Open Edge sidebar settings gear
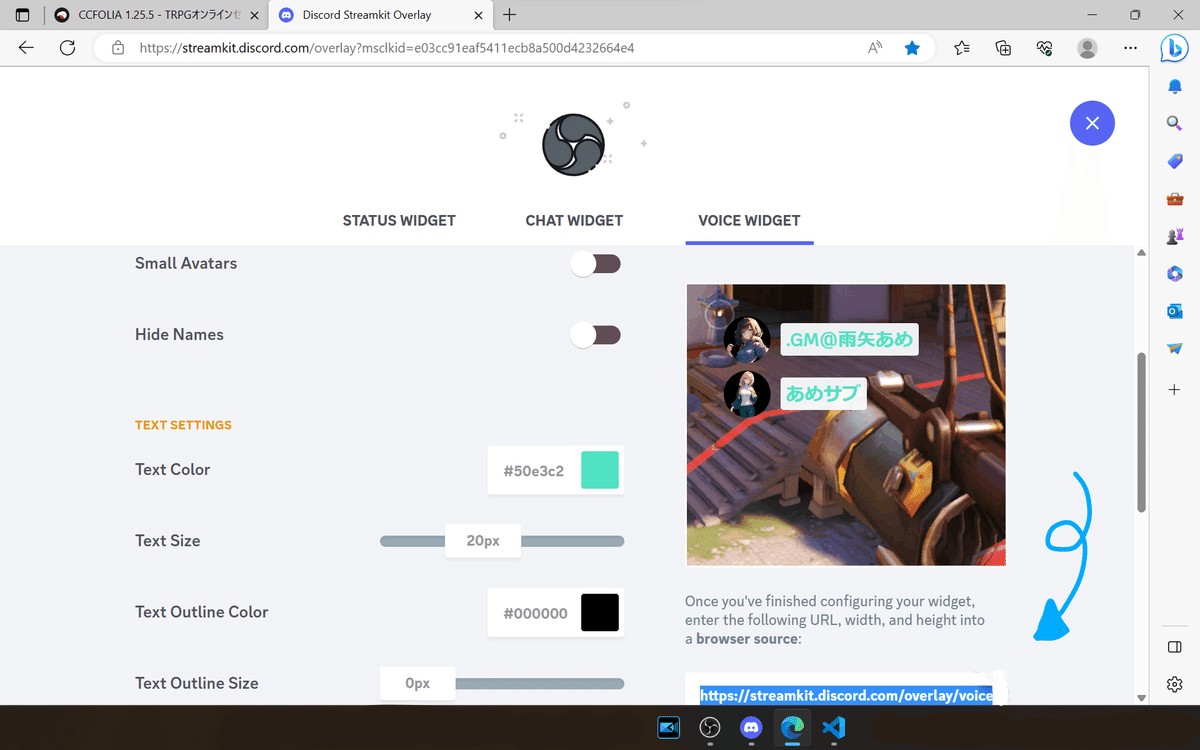The height and width of the screenshot is (750, 1200). [1175, 684]
